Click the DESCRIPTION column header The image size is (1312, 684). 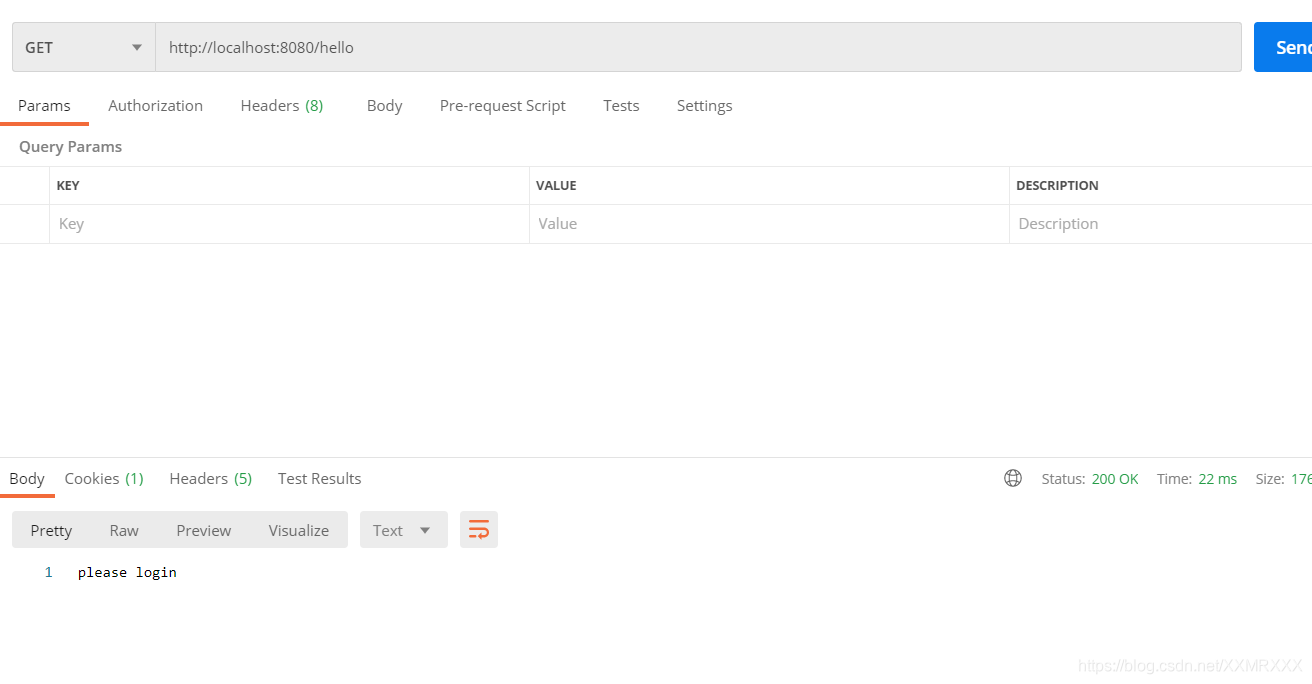[1057, 185]
